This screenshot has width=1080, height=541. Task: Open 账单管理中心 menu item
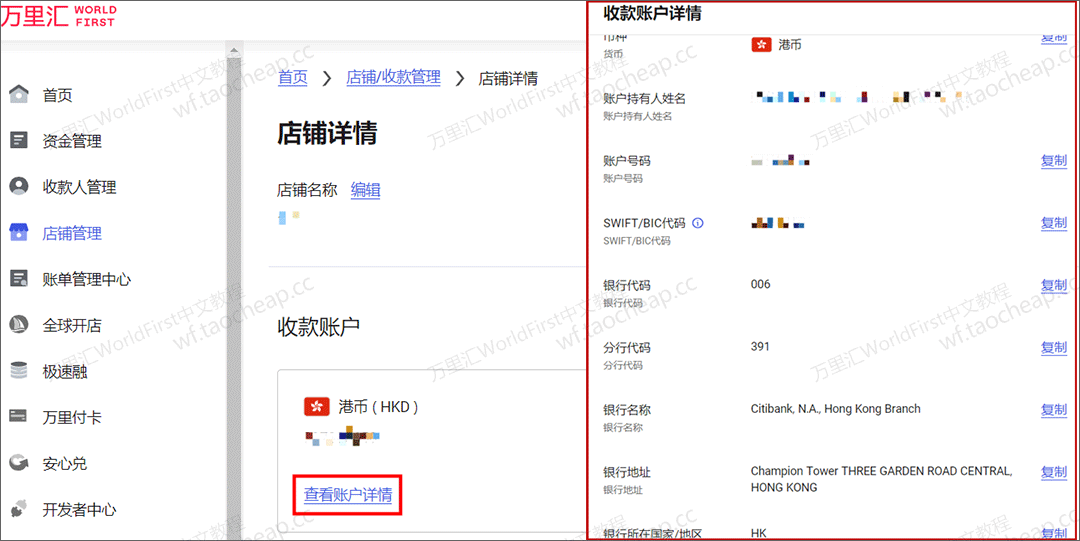pos(87,280)
